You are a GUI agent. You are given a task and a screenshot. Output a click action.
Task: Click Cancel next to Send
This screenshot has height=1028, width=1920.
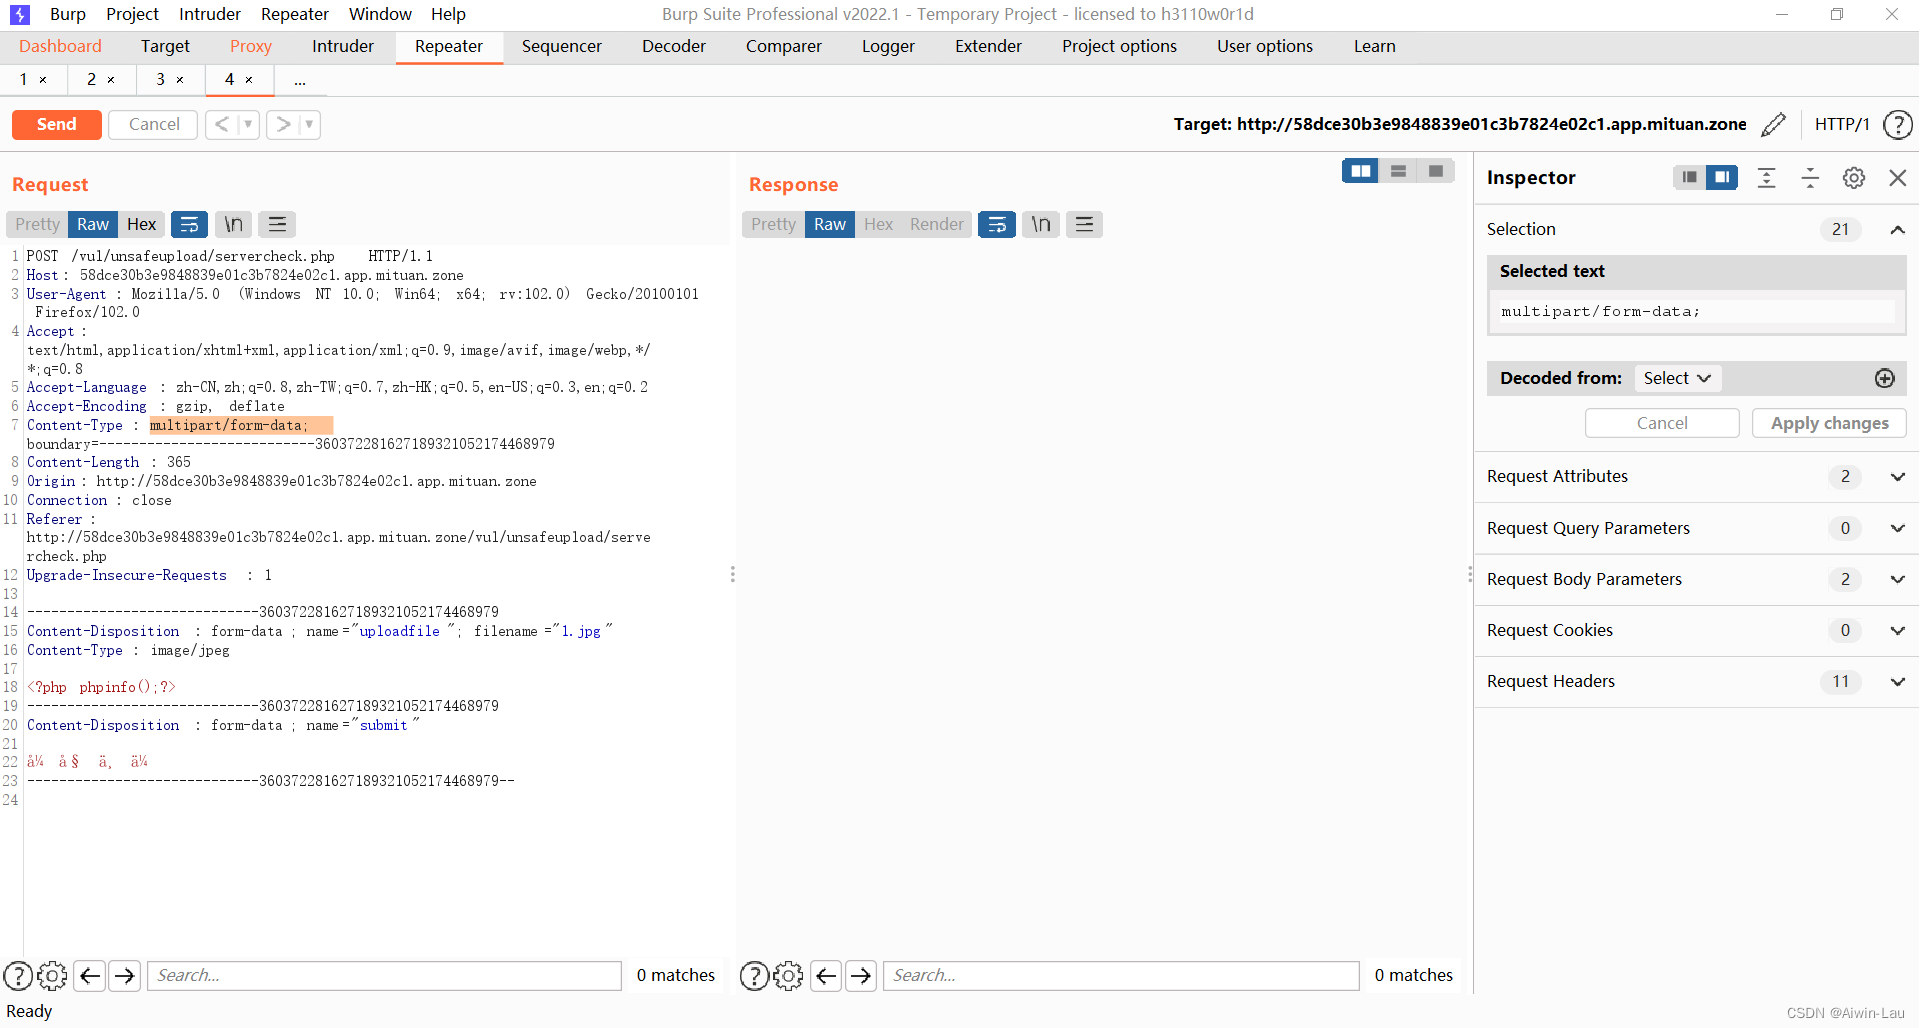point(154,124)
